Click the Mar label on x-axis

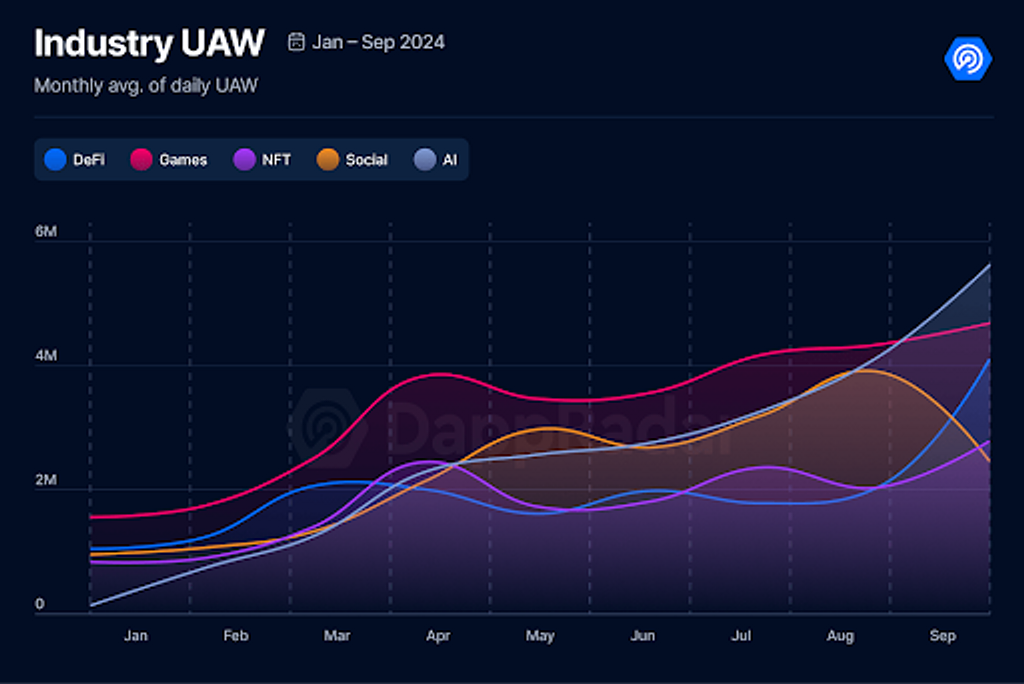337,636
